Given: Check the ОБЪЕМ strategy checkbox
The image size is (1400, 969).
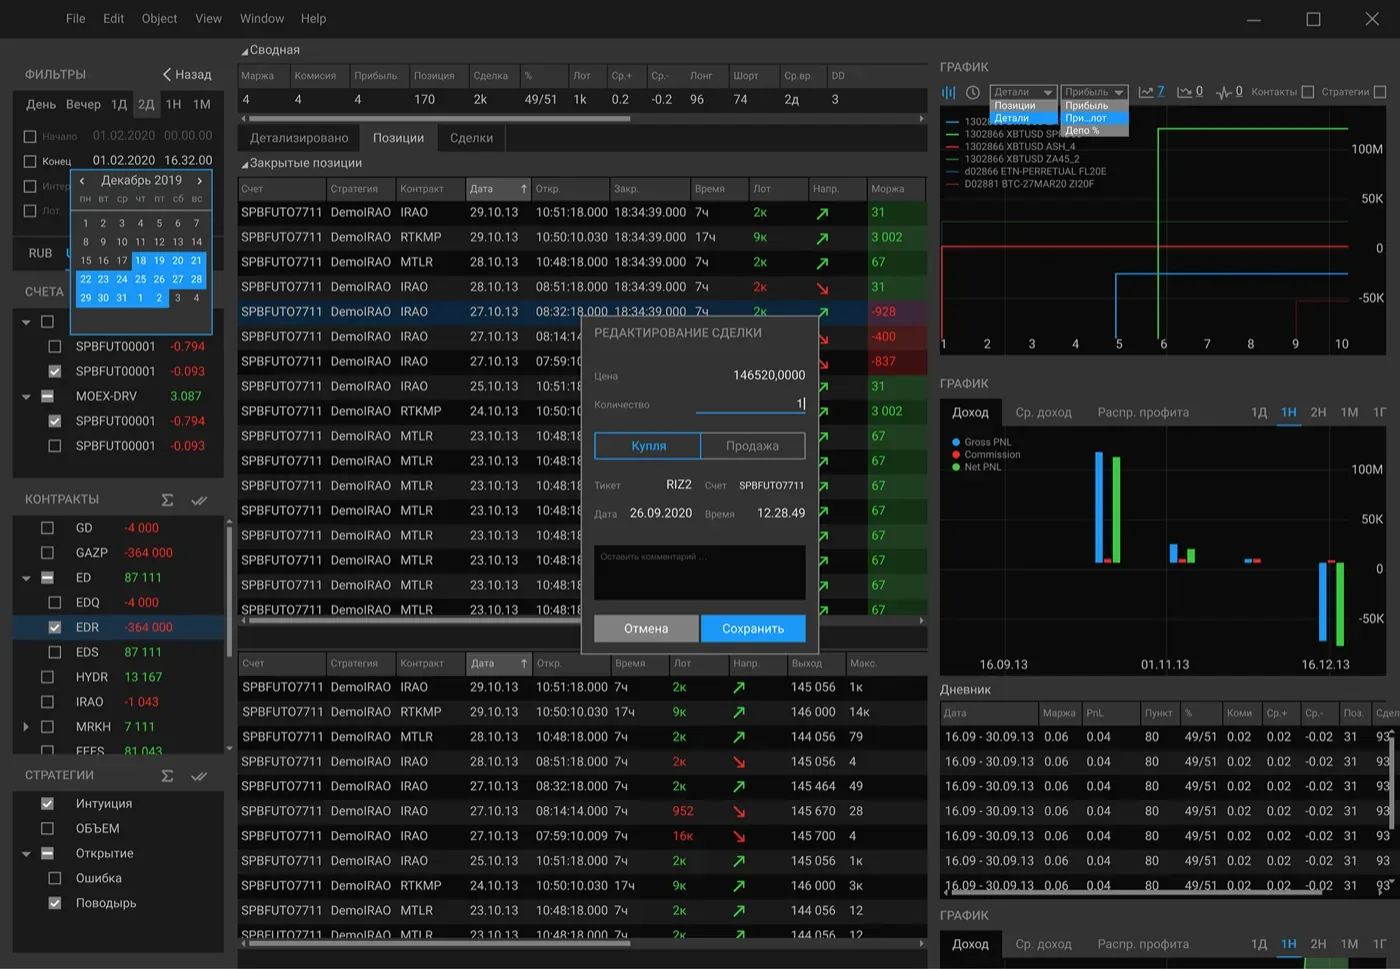Looking at the screenshot, I should click(47, 828).
